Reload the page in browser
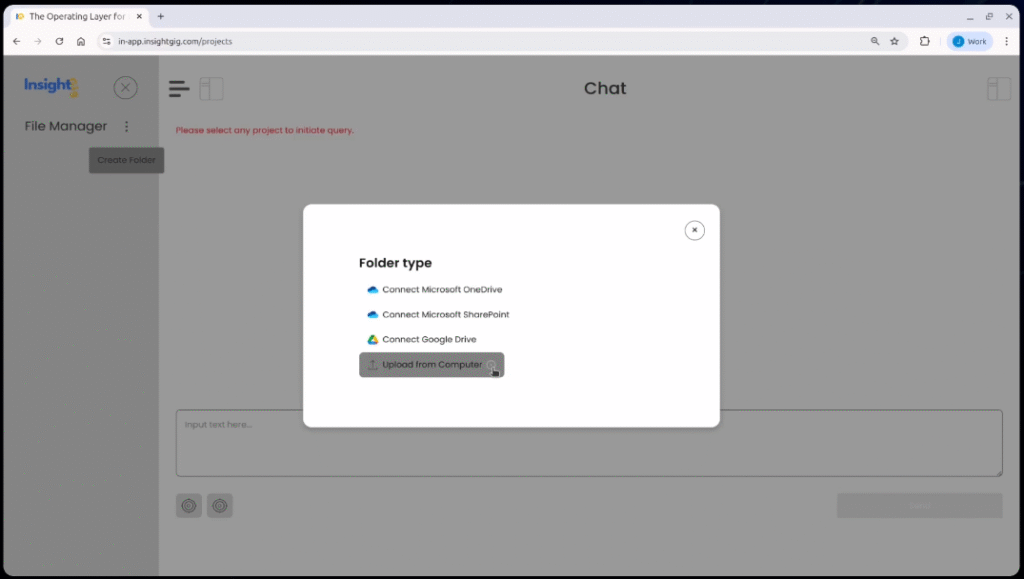 click(x=59, y=41)
